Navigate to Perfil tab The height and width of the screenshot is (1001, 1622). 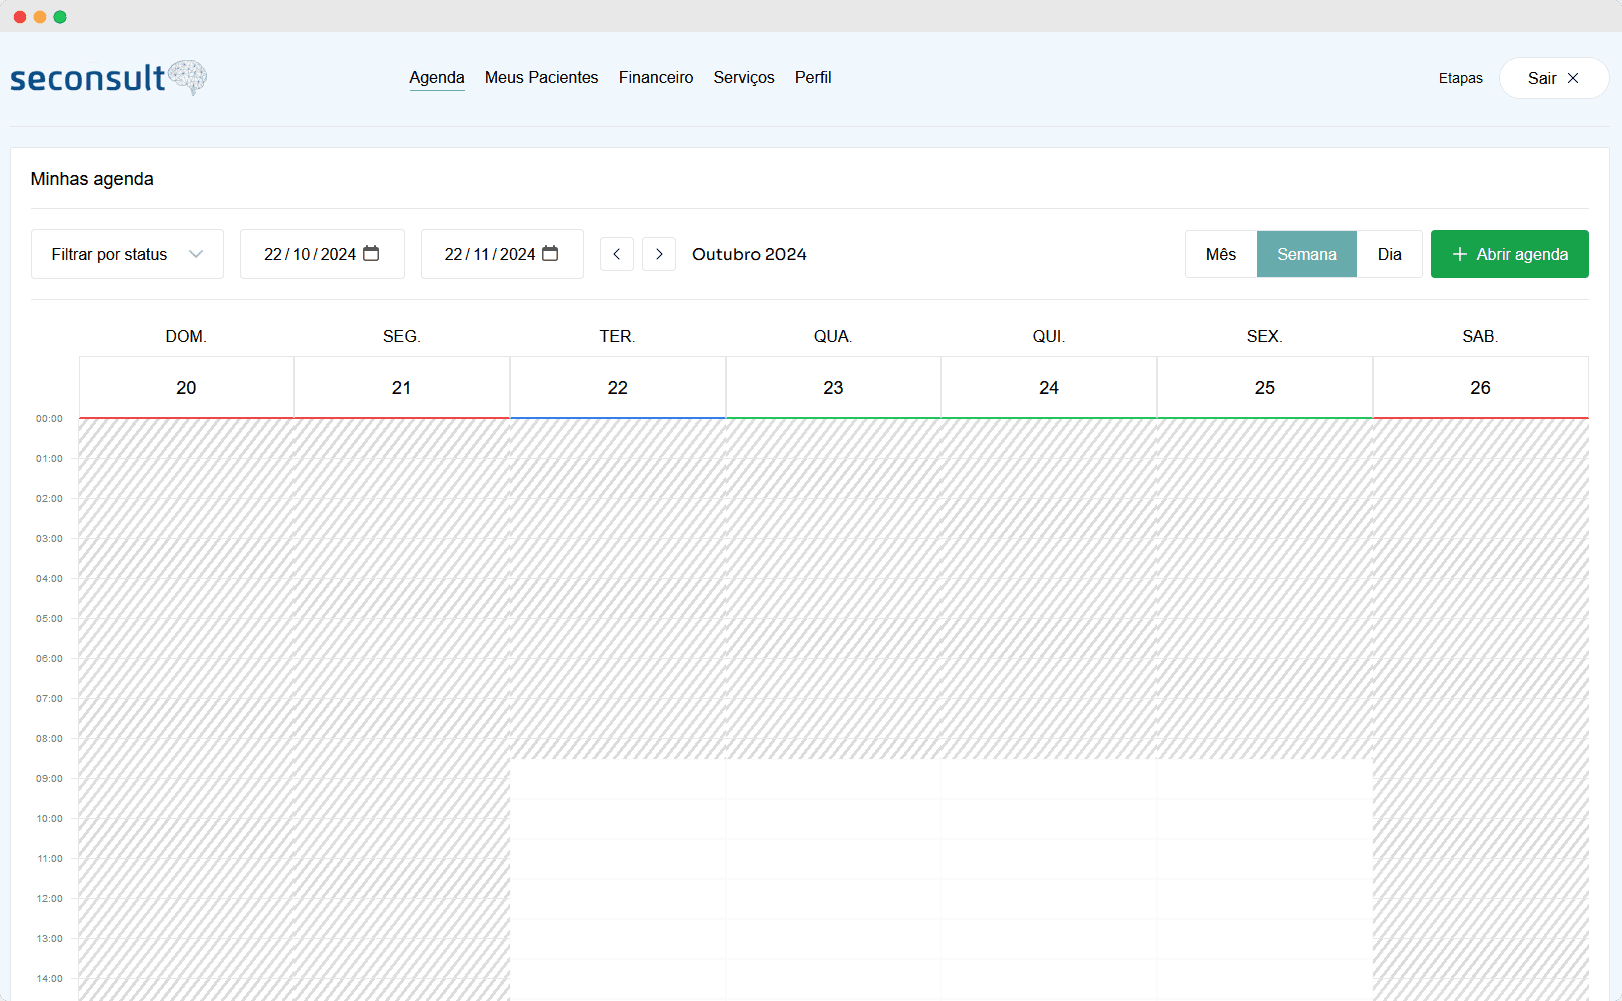pyautogui.click(x=812, y=77)
